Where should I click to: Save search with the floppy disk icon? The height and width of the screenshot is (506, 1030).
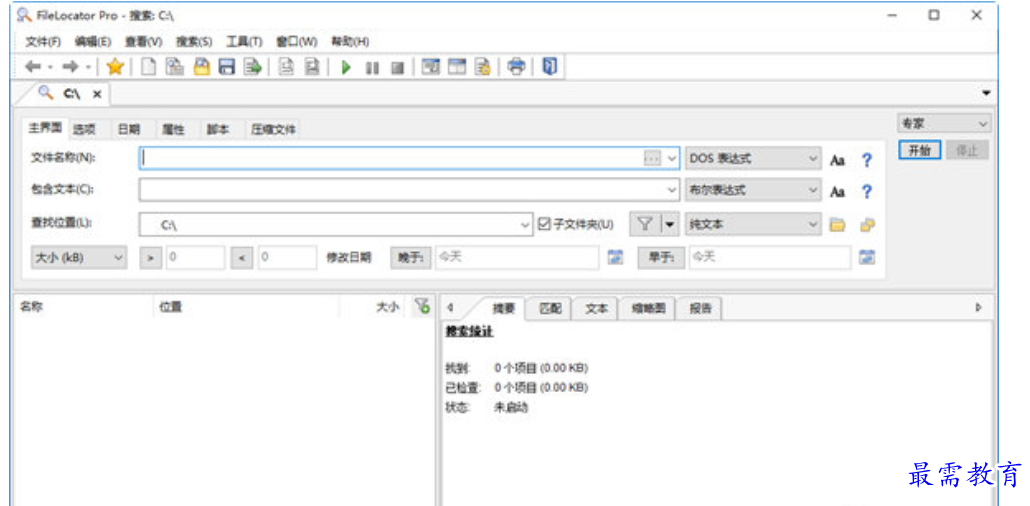[x=227, y=67]
